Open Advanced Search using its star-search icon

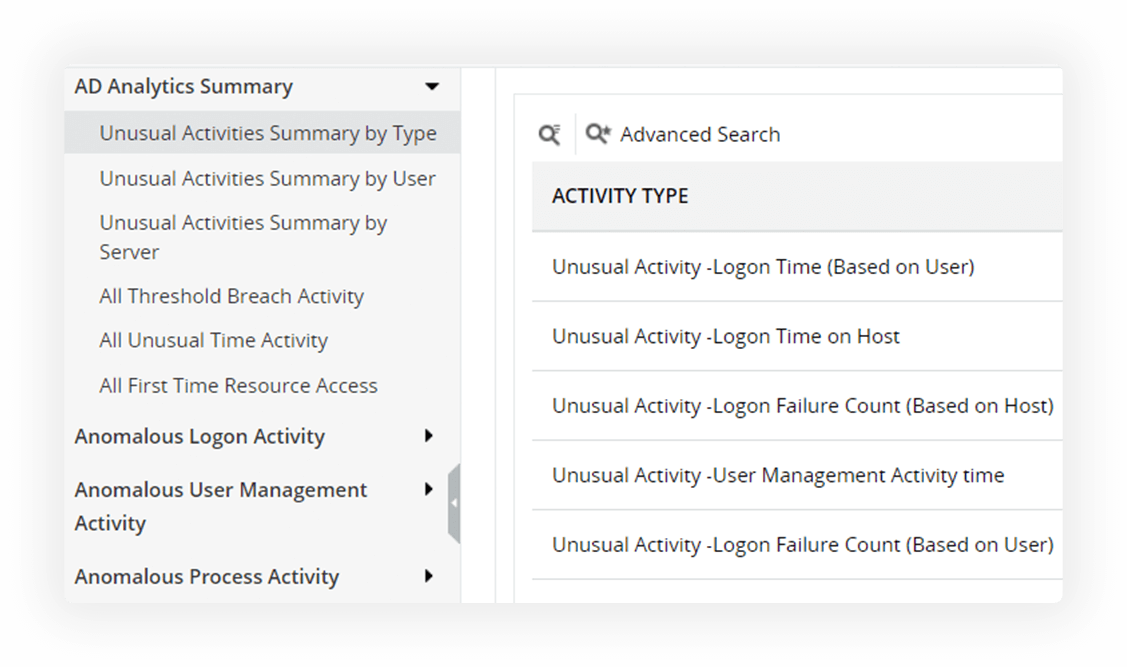pyautogui.click(x=598, y=133)
